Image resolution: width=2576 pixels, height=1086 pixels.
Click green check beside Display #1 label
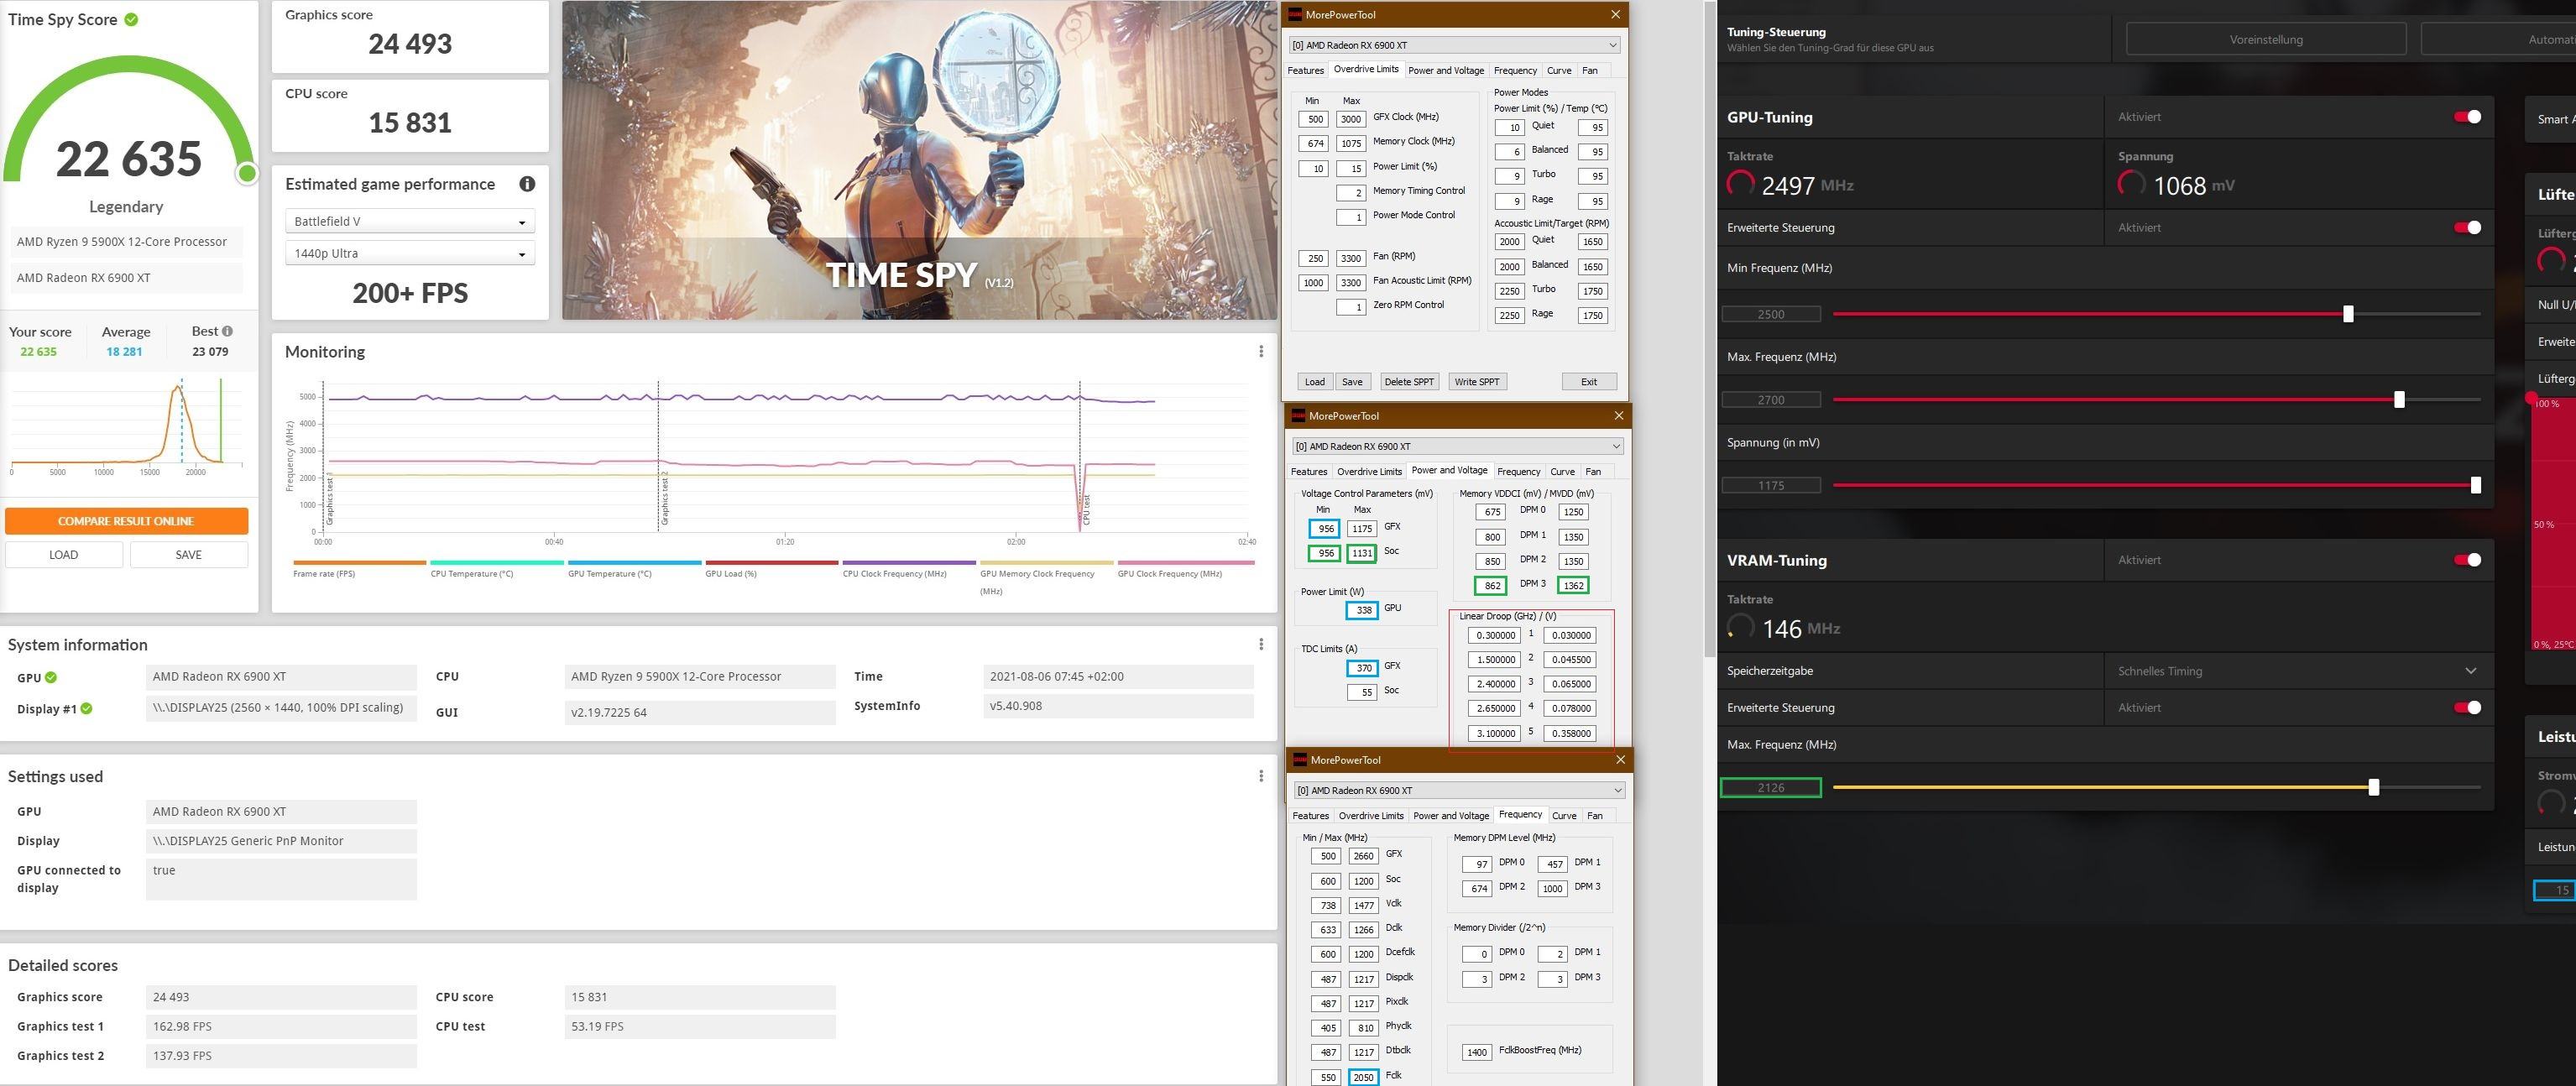(x=87, y=709)
